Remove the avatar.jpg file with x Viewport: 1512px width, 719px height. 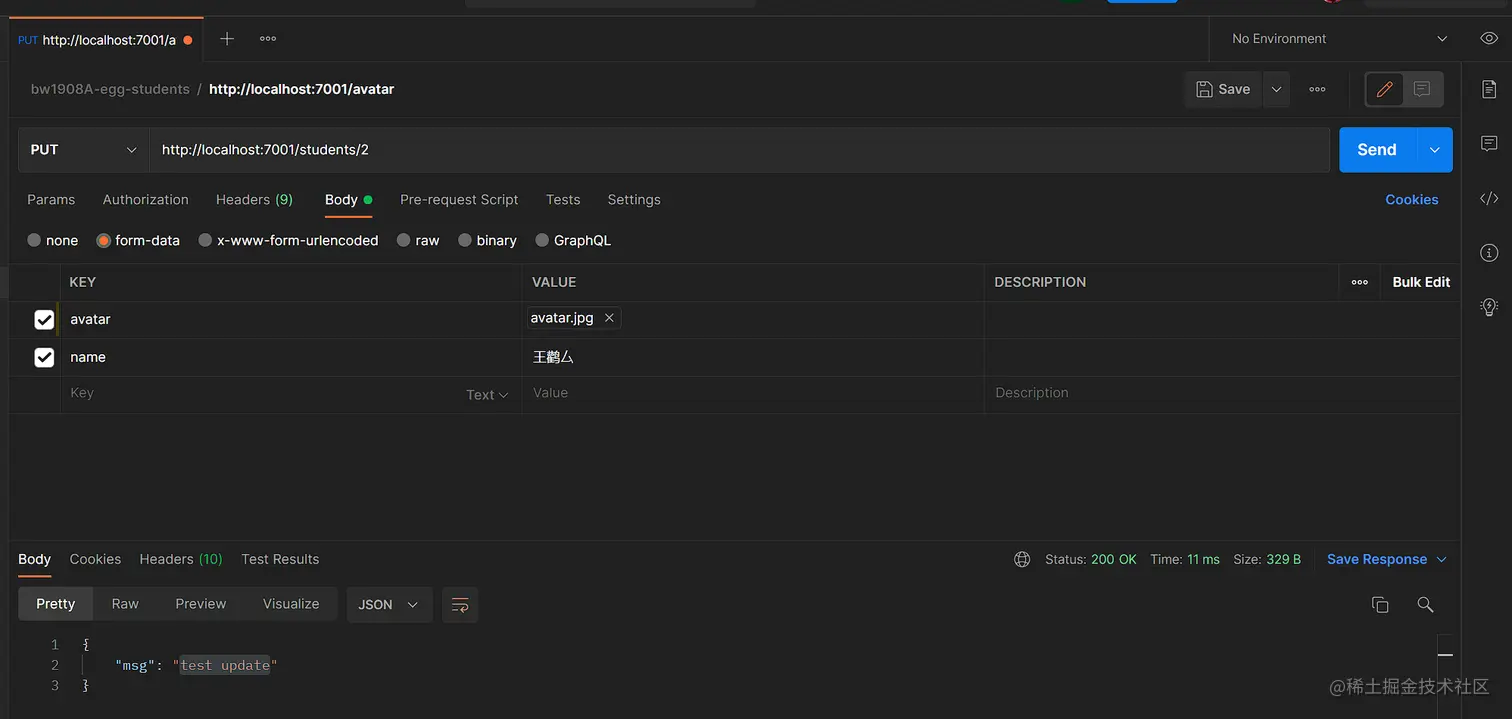pos(609,318)
